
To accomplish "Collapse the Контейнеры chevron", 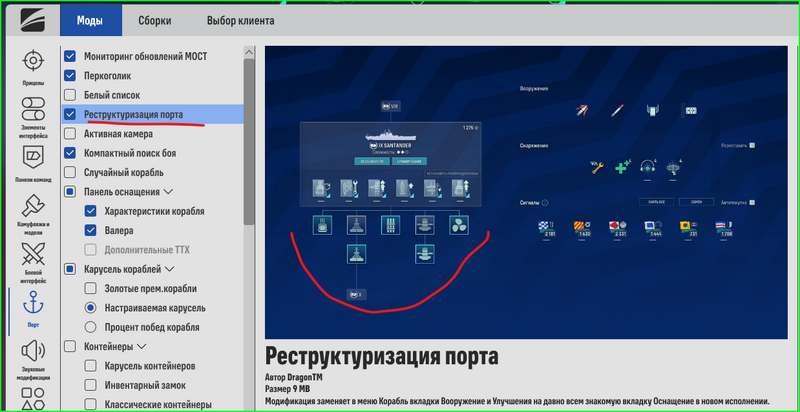I will [x=141, y=346].
